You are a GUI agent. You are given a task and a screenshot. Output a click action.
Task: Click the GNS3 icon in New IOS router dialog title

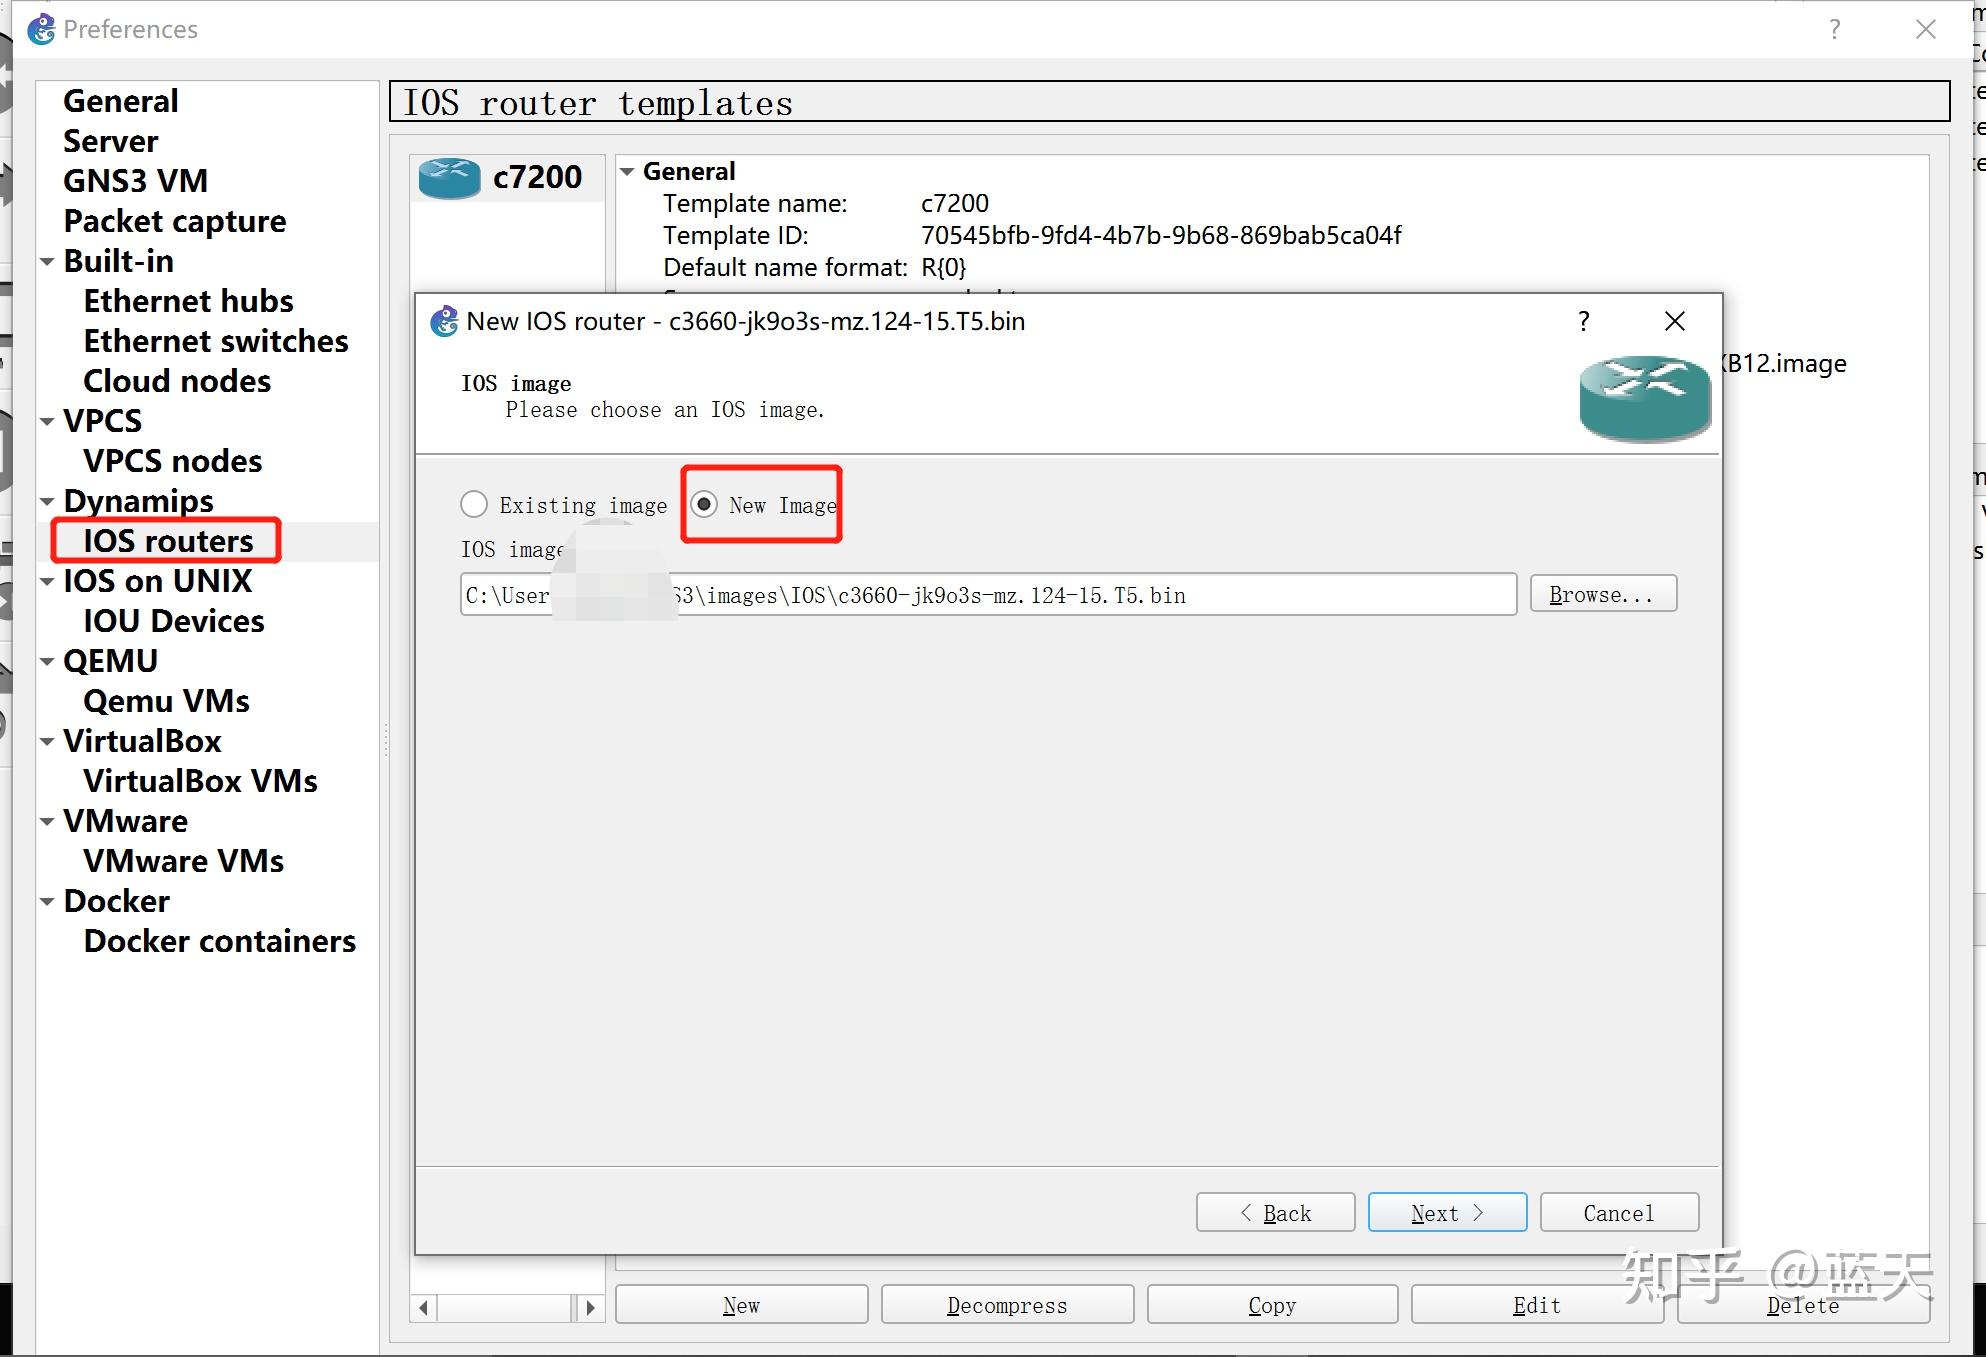444,322
